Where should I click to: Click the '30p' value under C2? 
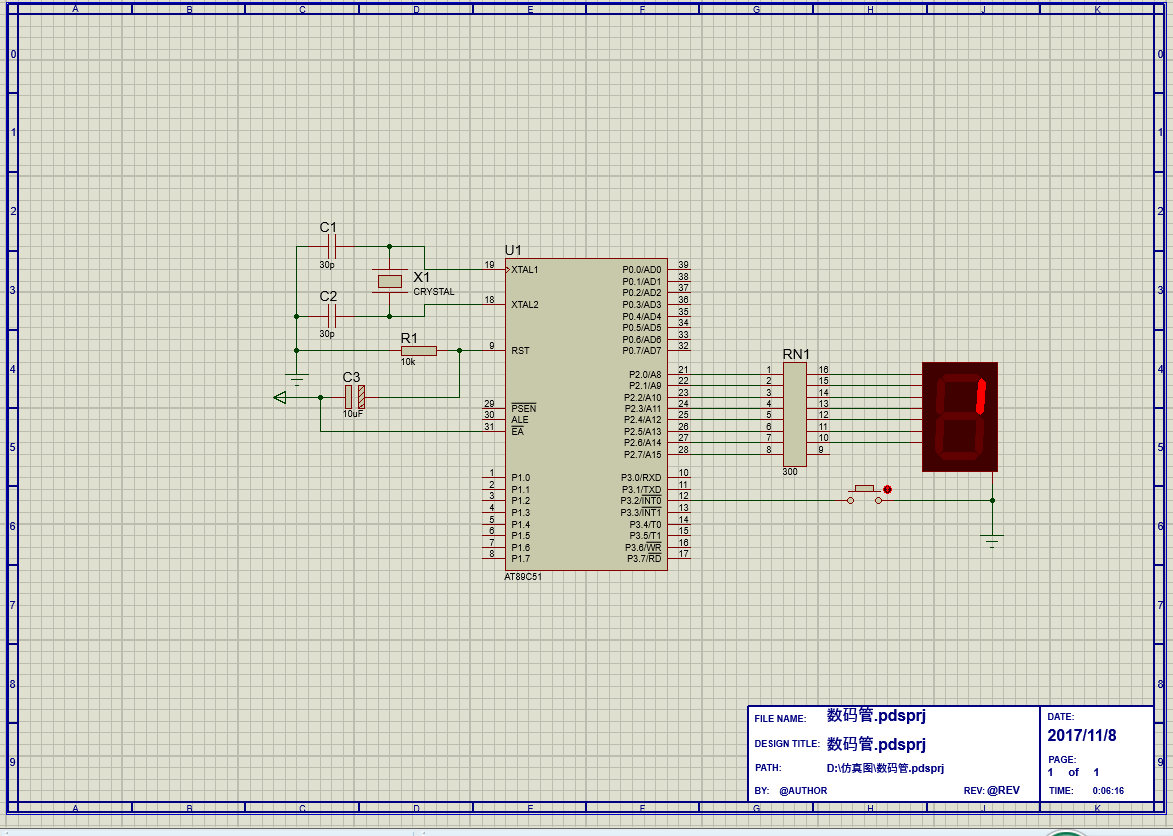[x=327, y=334]
